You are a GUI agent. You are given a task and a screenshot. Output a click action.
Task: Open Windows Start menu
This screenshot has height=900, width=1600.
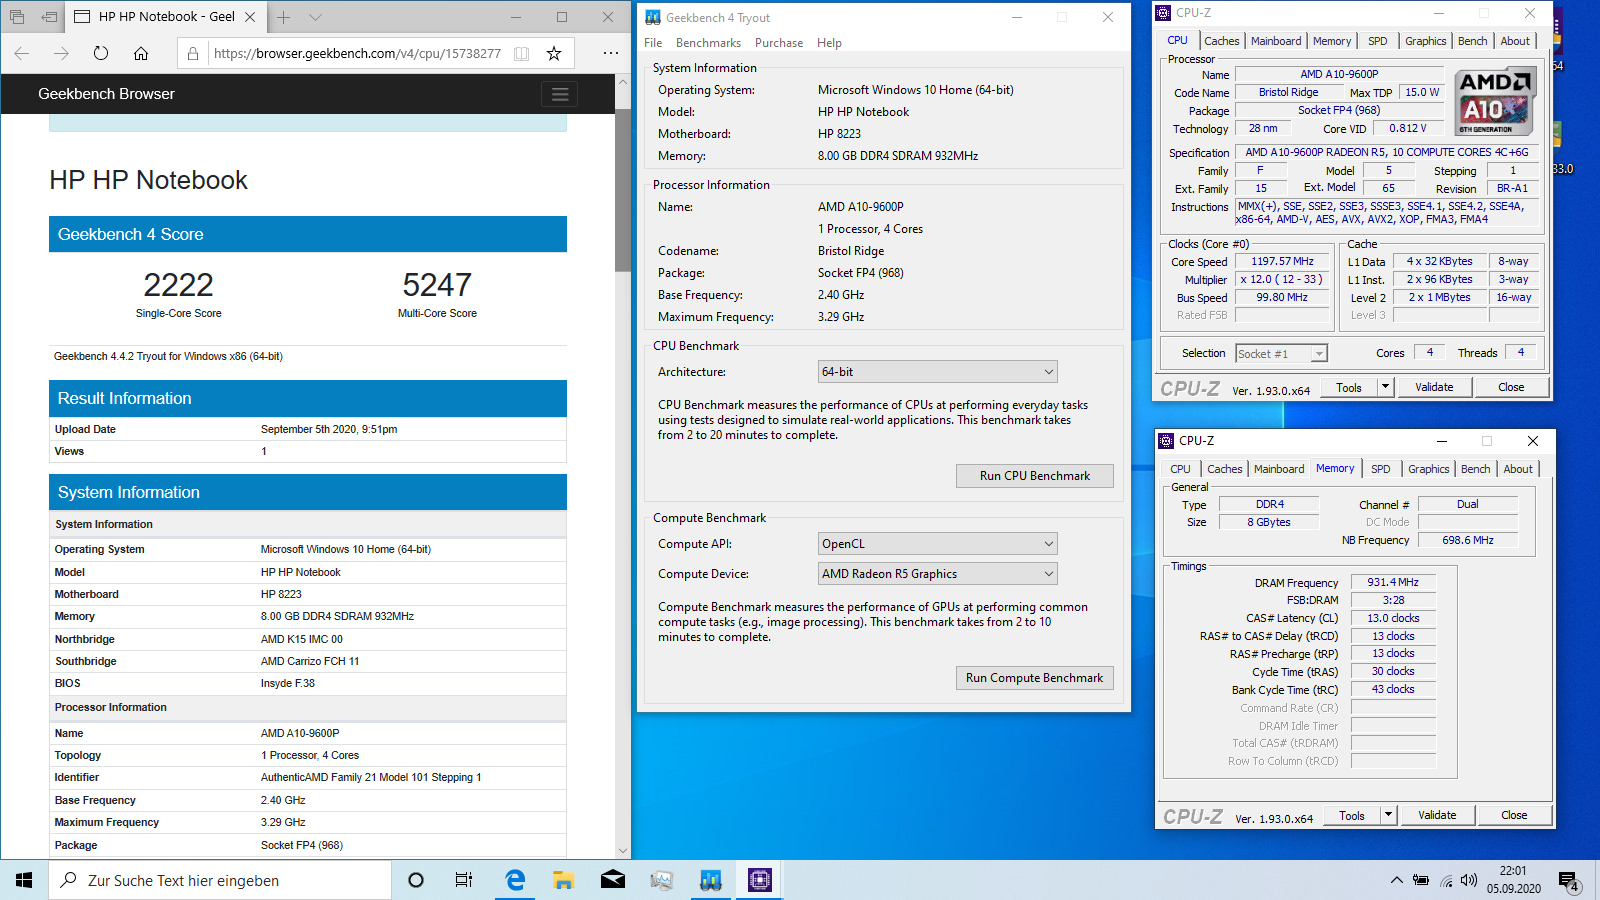click(24, 880)
